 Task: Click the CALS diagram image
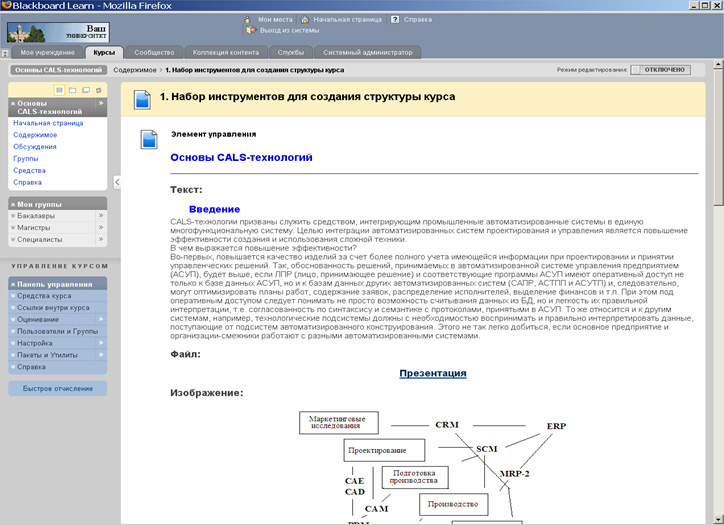point(433,466)
